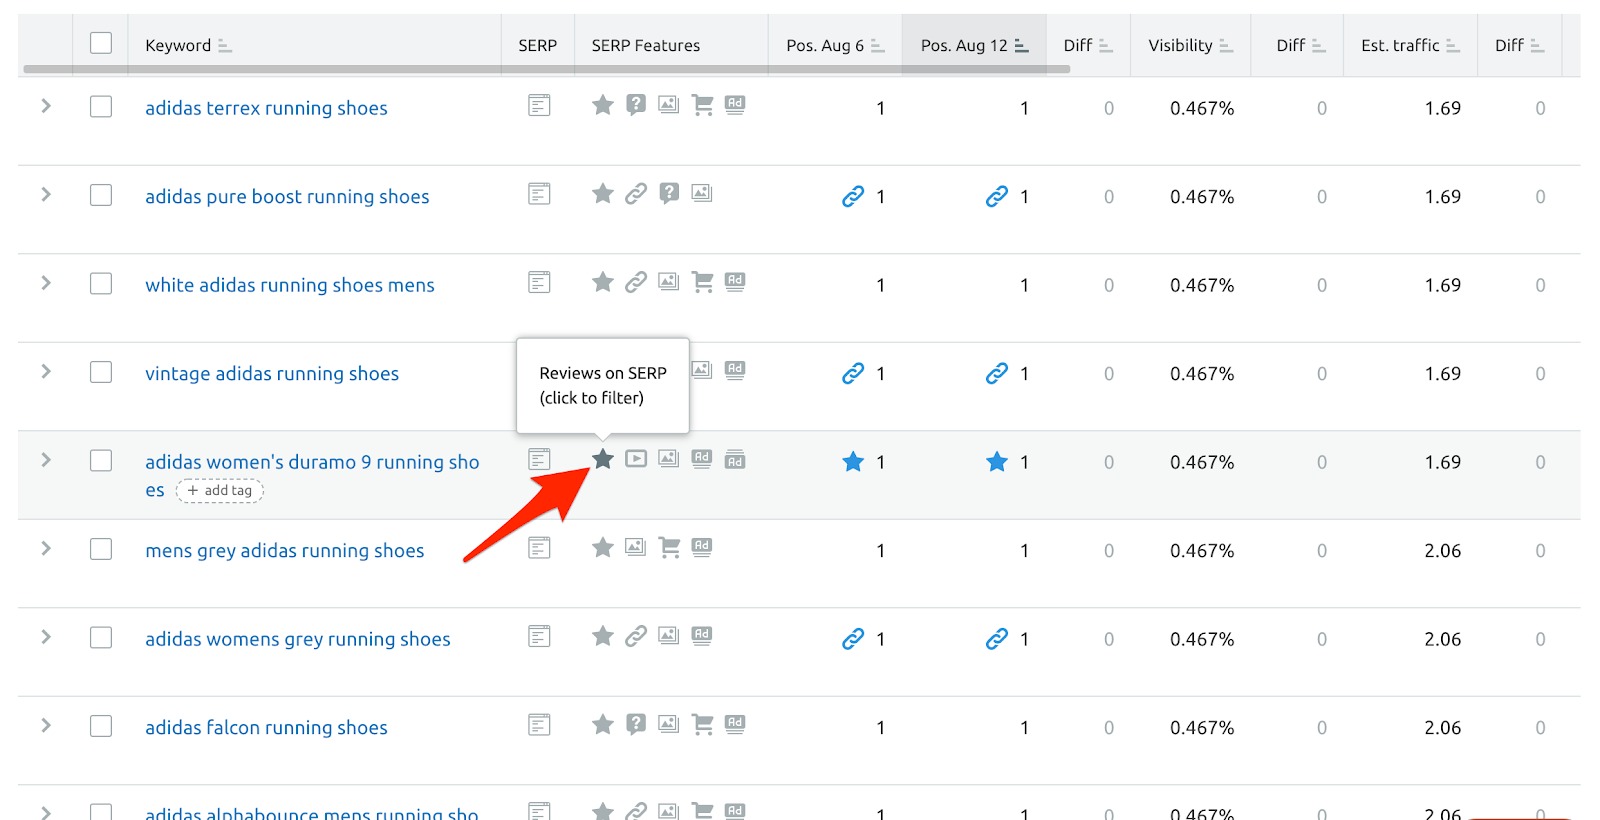Click blue star in Aug 6 duramo 9 cell
Image resolution: width=1600 pixels, height=820 pixels.
click(x=853, y=461)
